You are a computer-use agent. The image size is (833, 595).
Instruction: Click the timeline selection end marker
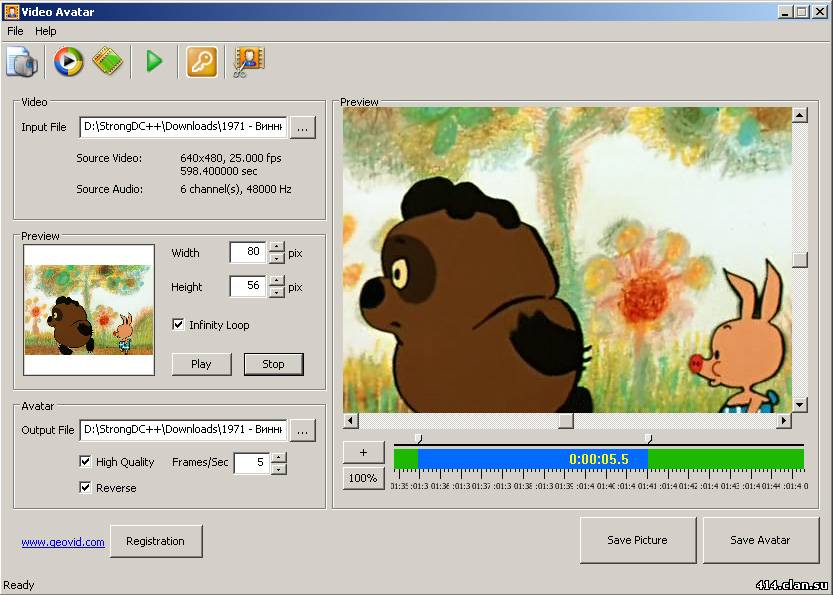point(649,439)
